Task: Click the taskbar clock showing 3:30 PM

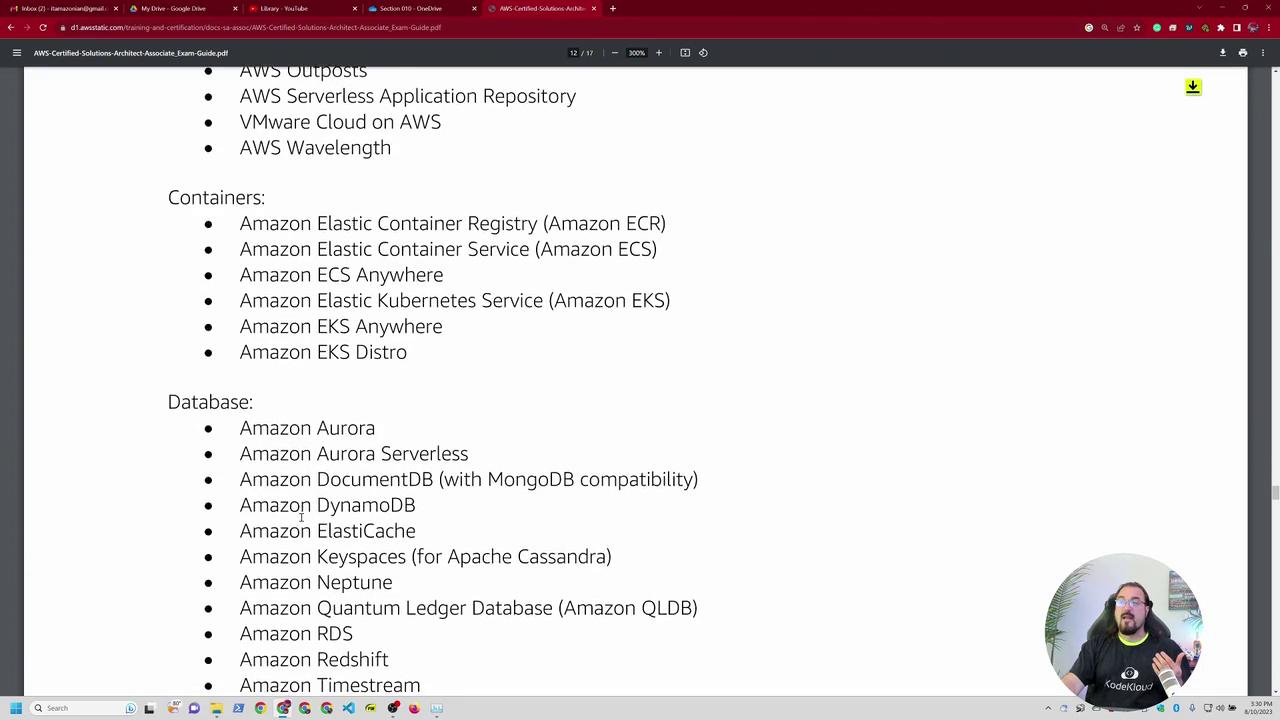Action: [x=1257, y=708]
